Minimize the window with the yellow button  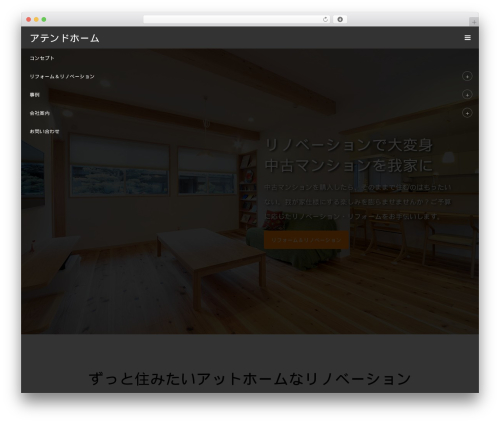(x=36, y=19)
